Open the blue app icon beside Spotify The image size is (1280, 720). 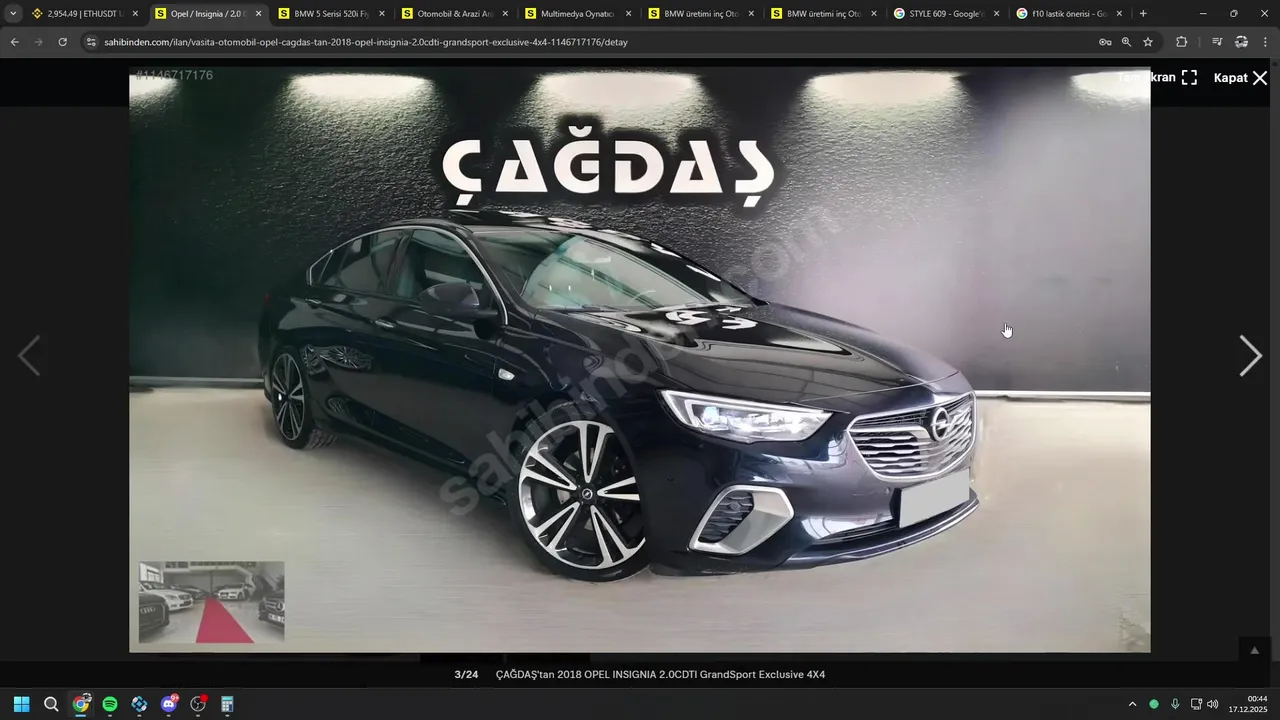pos(139,704)
